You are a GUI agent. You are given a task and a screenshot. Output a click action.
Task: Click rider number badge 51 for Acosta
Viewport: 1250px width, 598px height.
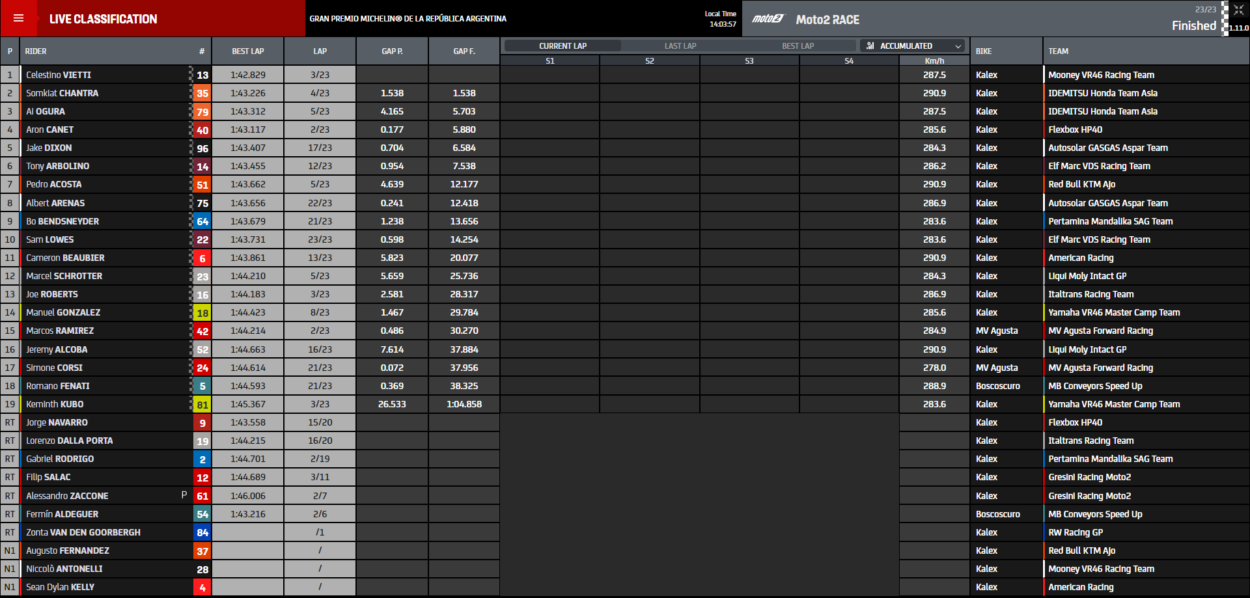202,185
